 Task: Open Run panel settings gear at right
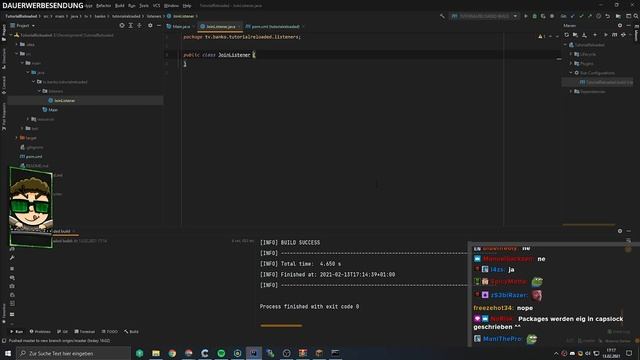tap(620, 231)
